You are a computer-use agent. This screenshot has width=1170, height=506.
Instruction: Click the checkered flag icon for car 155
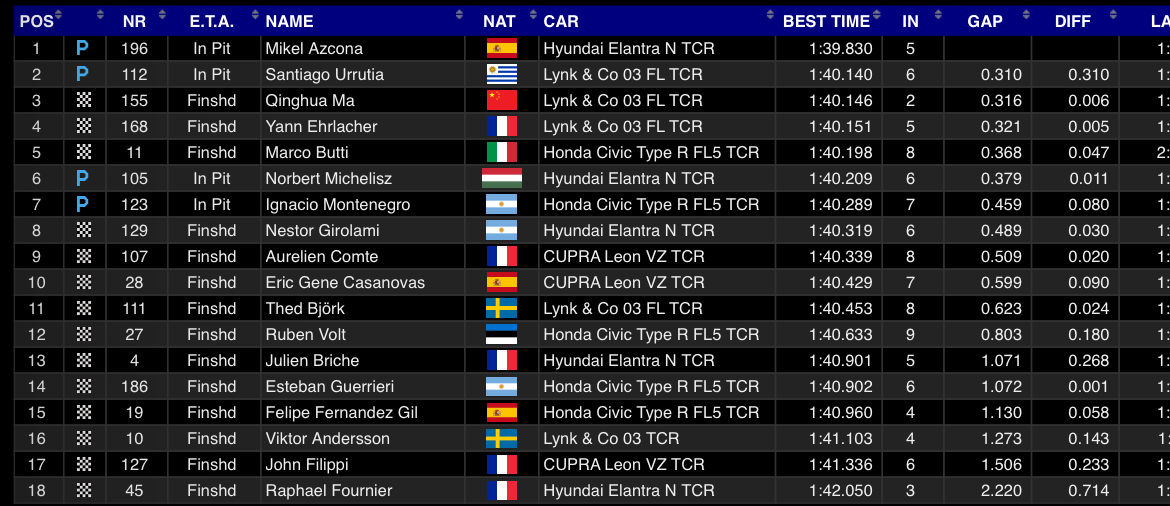(84, 101)
